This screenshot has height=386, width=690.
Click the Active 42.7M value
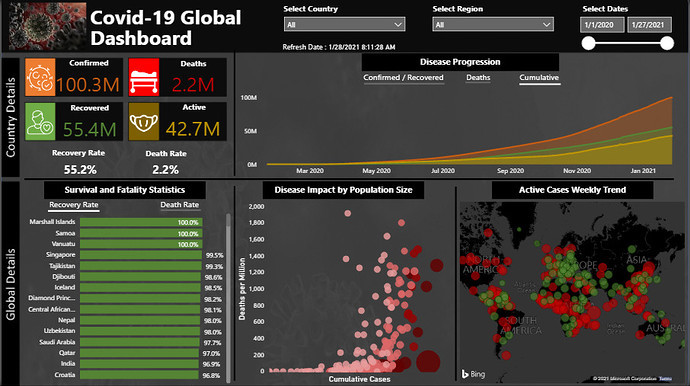[x=193, y=129]
